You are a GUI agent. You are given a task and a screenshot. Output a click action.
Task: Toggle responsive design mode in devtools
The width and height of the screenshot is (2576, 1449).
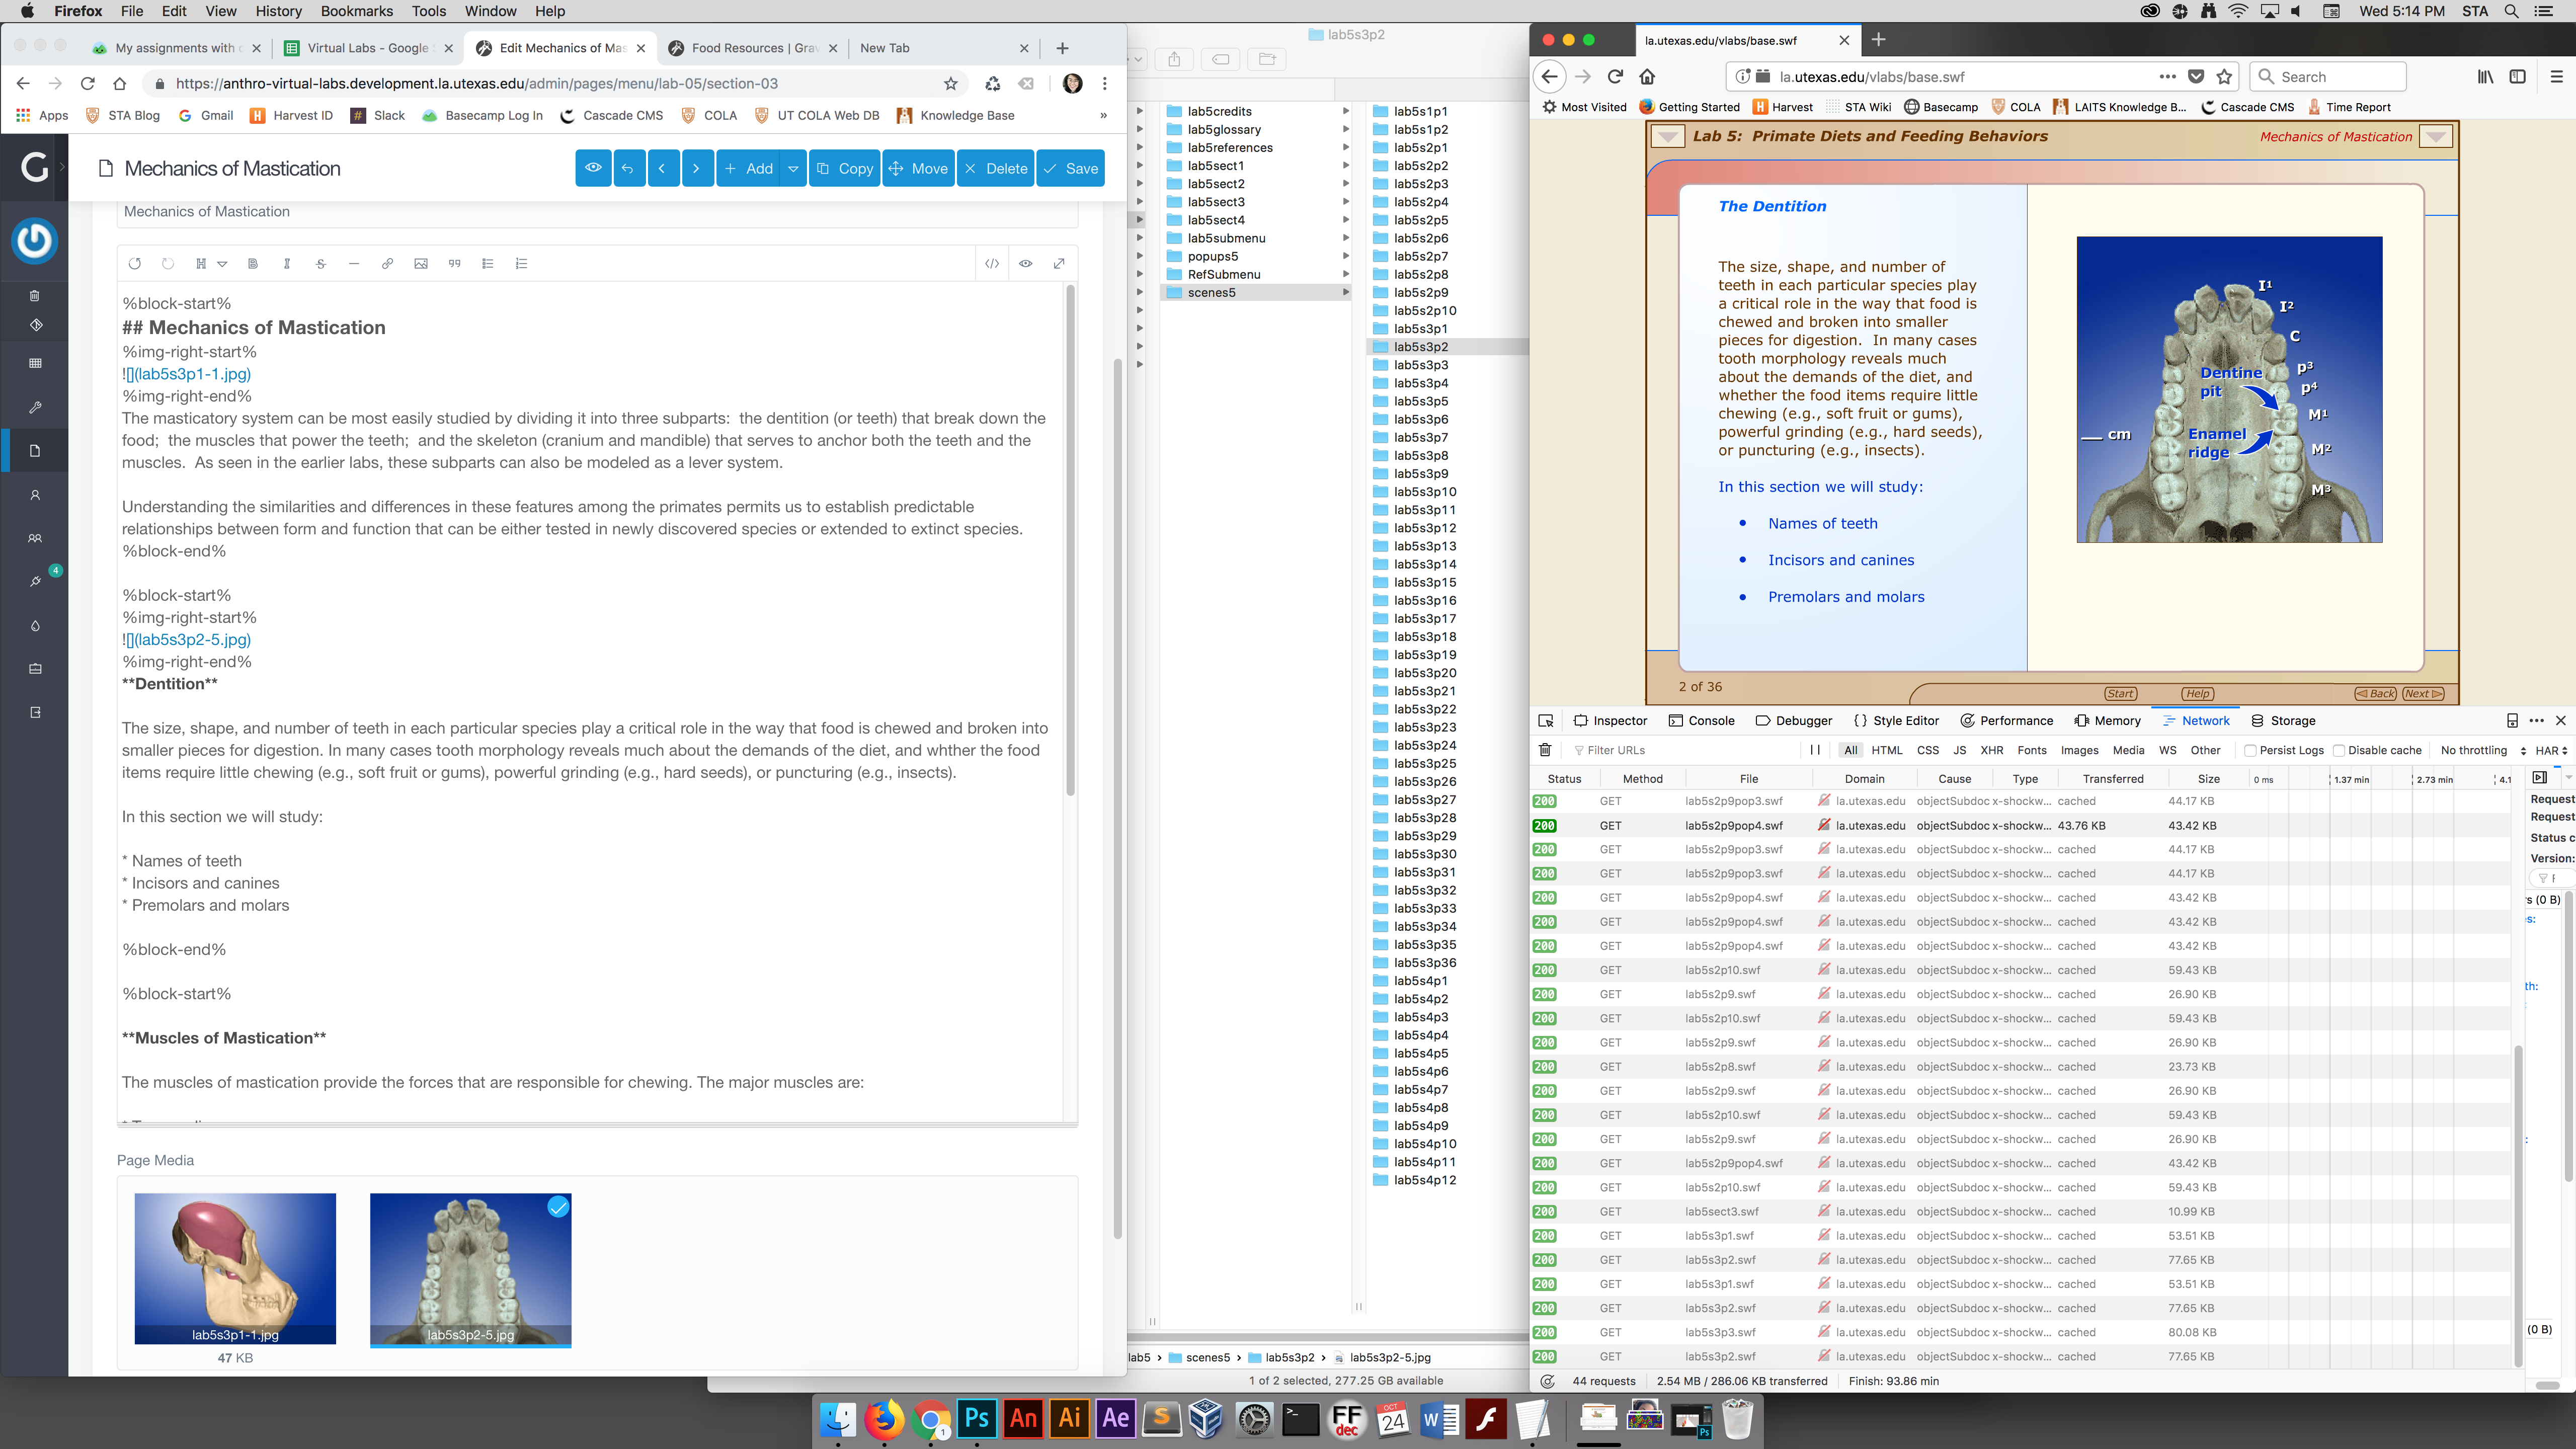(x=2512, y=721)
